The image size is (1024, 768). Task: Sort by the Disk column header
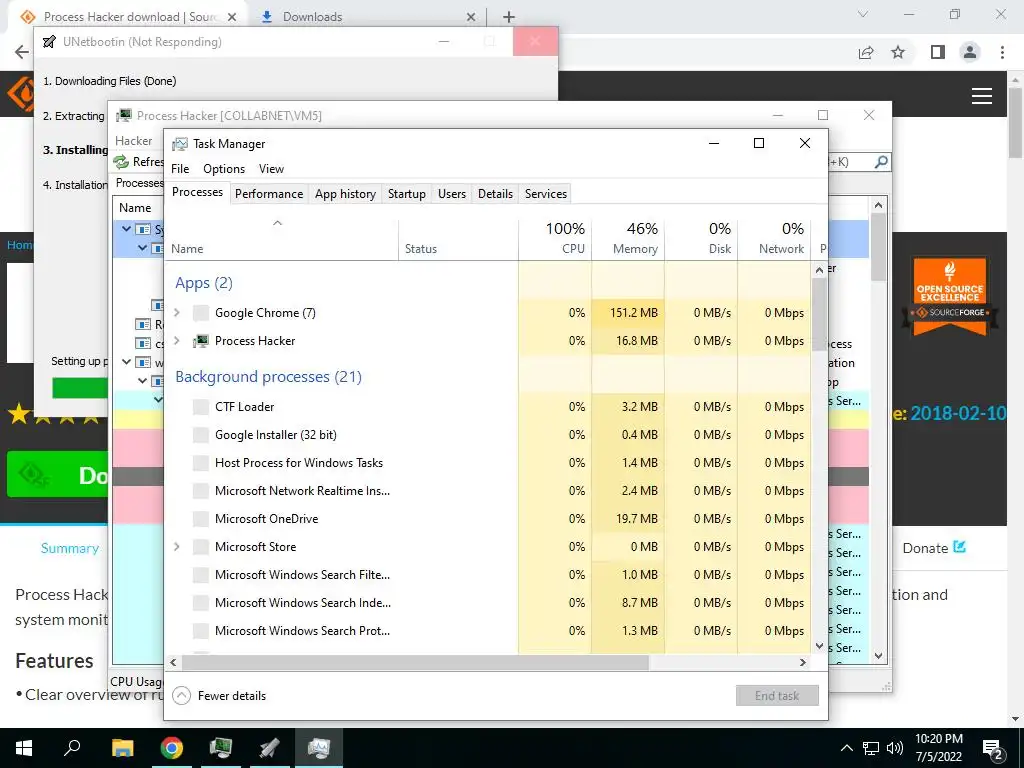(701, 239)
